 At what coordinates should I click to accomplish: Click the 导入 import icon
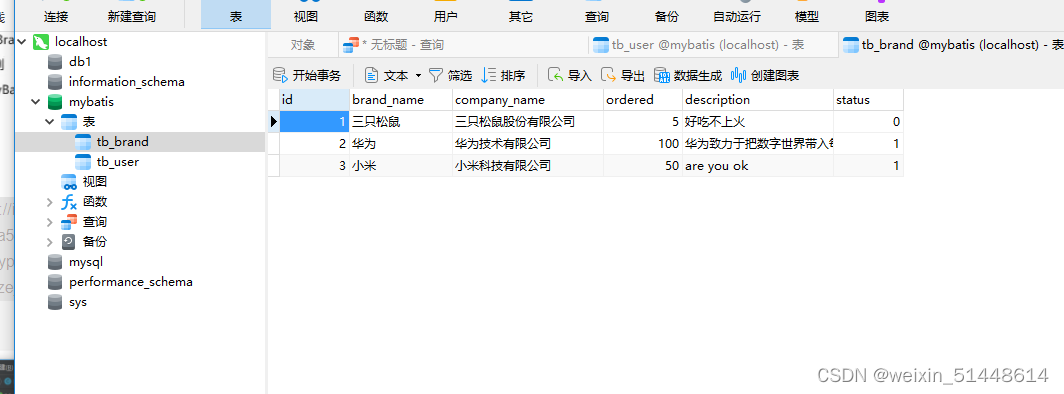click(x=555, y=75)
